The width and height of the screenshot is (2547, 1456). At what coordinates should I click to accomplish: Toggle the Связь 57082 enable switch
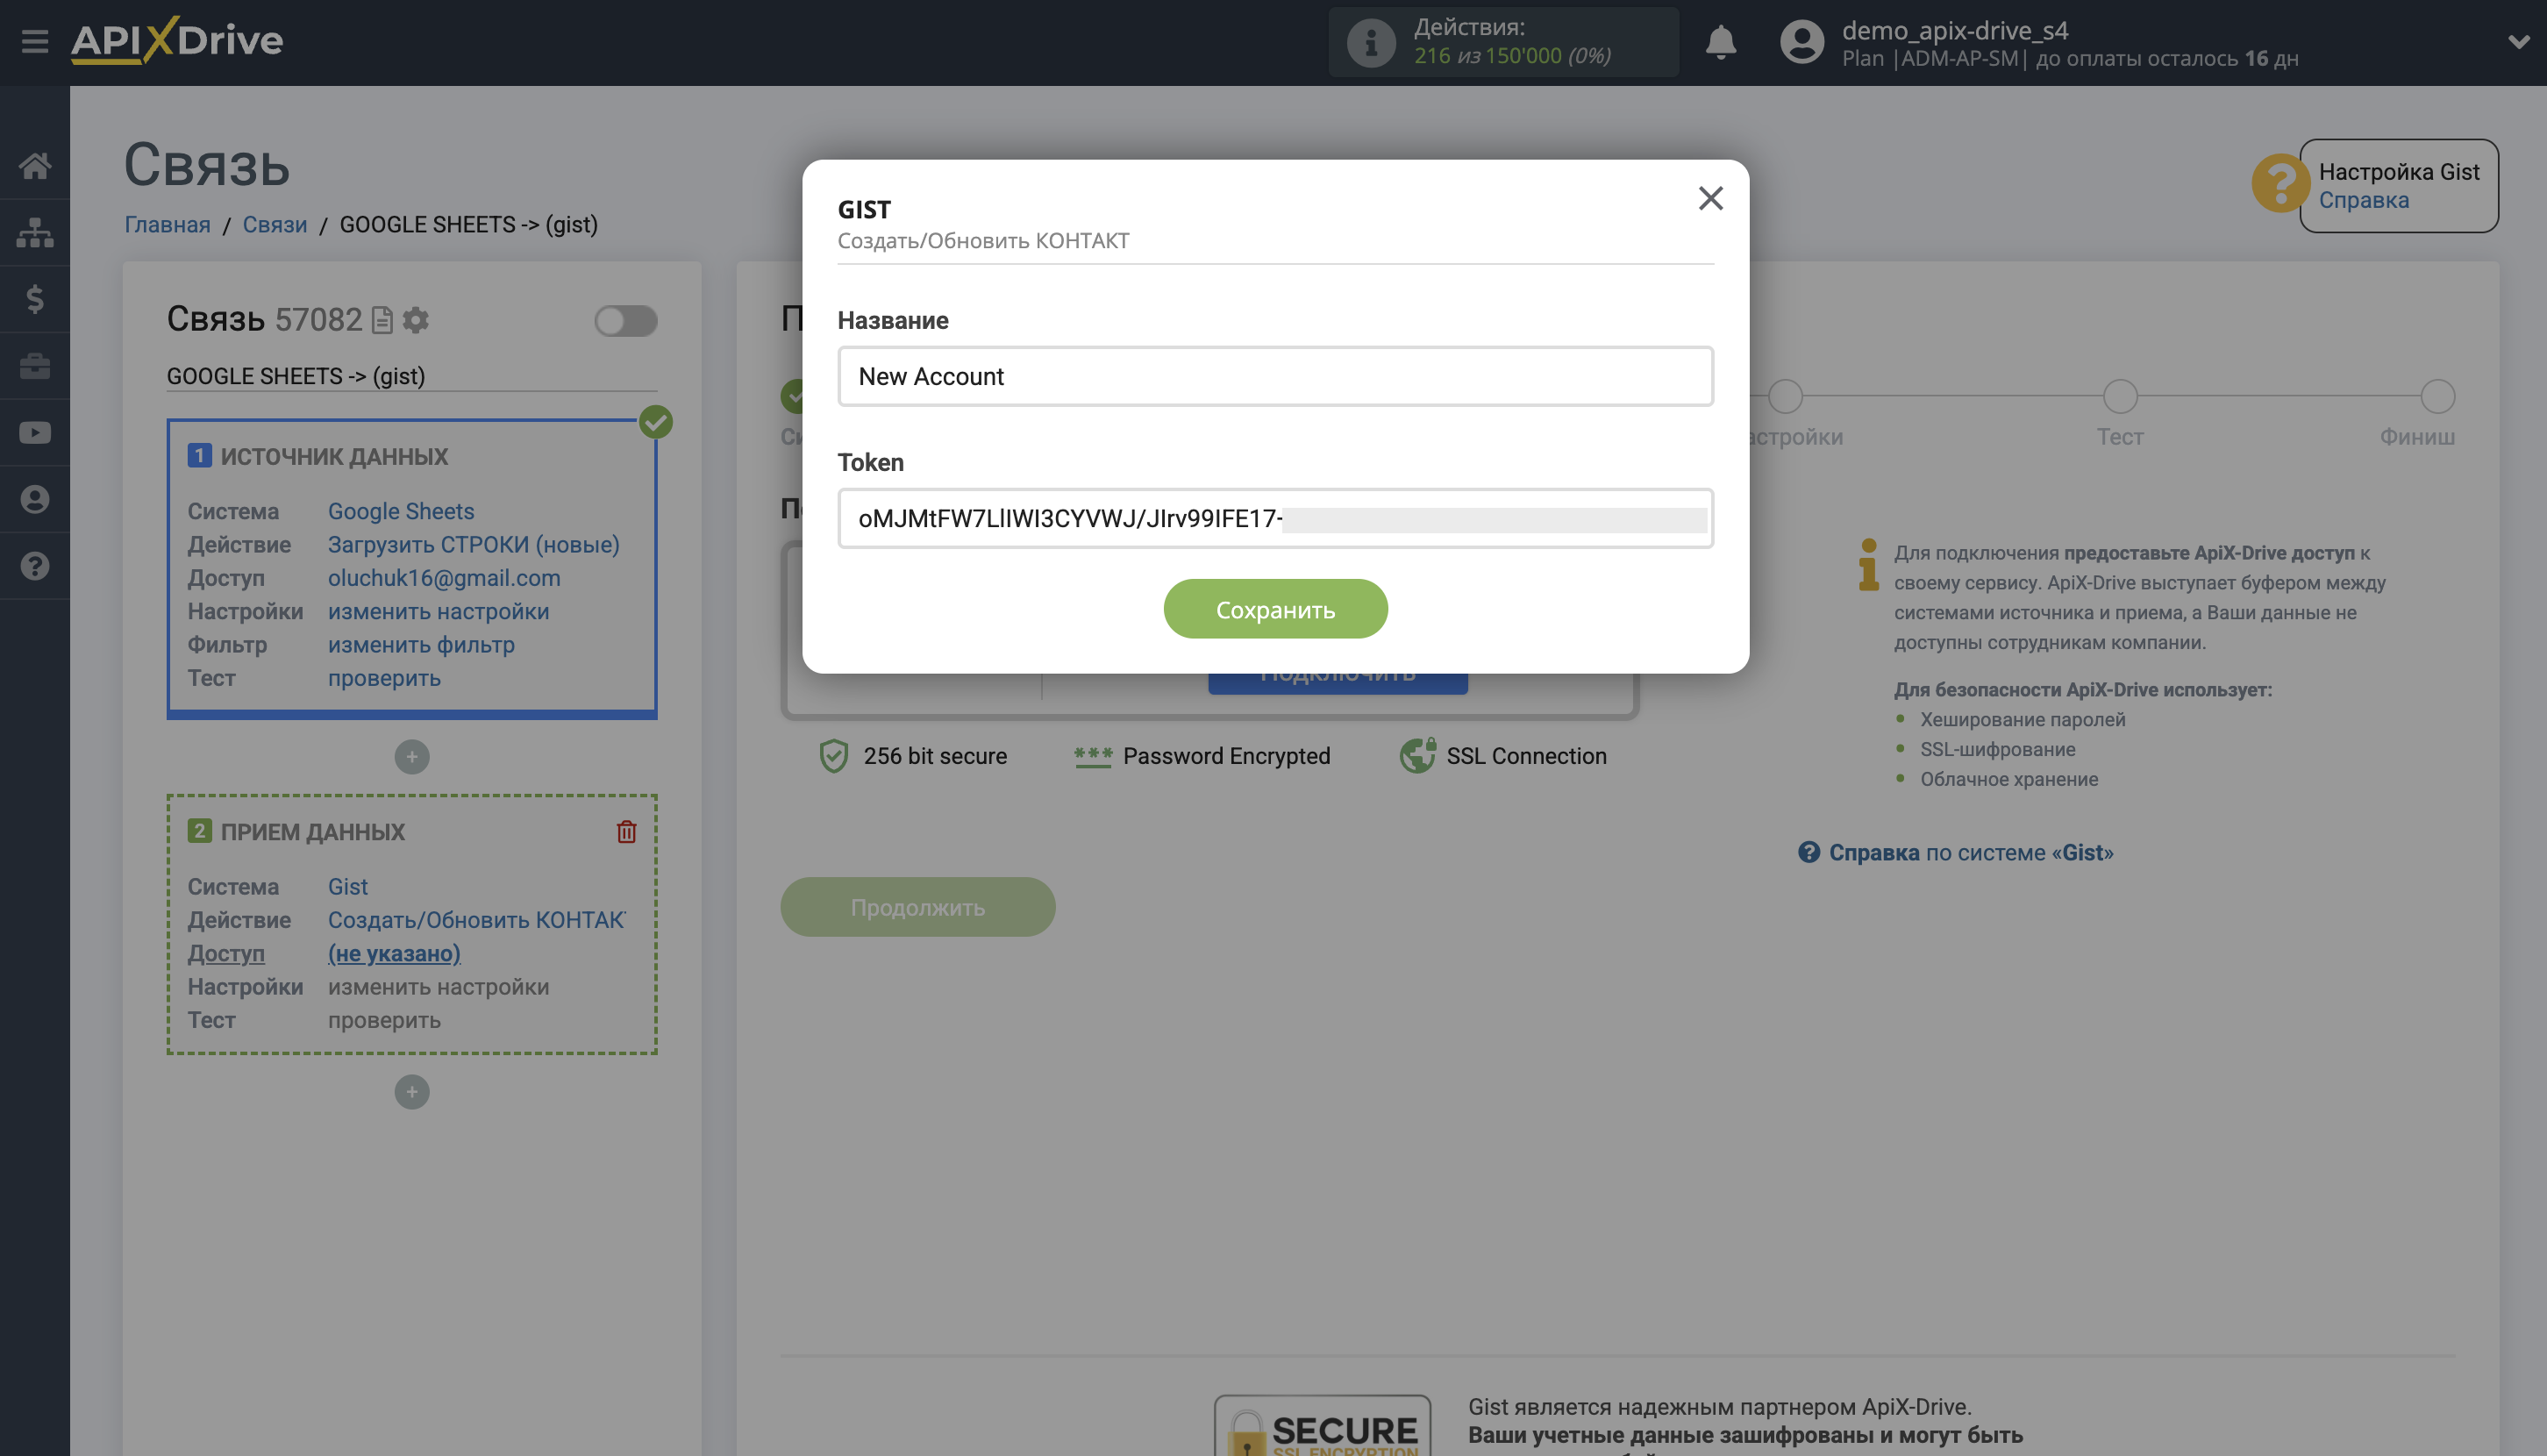pyautogui.click(x=625, y=321)
